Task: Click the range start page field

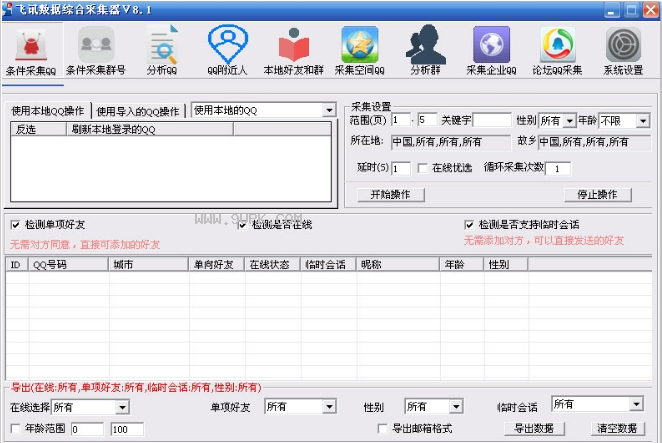Action: click(x=401, y=120)
